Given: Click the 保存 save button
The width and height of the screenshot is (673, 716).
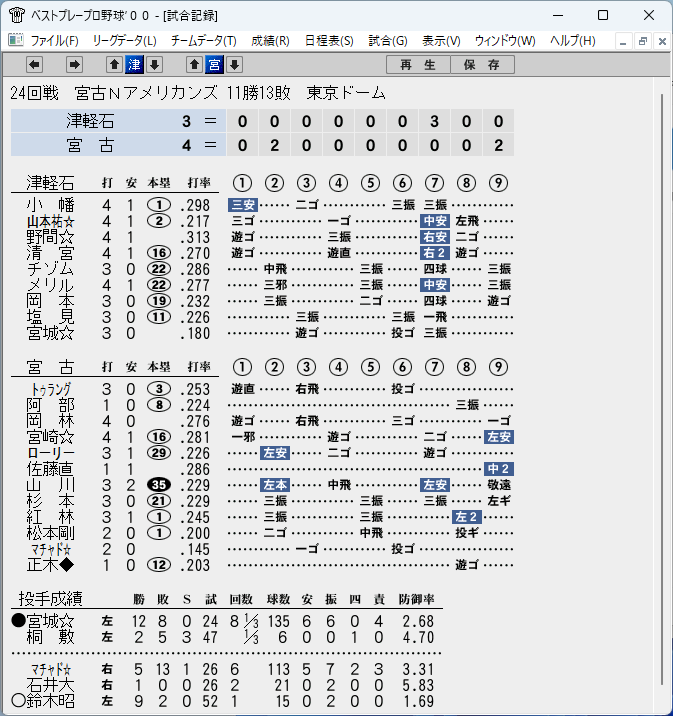Looking at the screenshot, I should pos(482,65).
